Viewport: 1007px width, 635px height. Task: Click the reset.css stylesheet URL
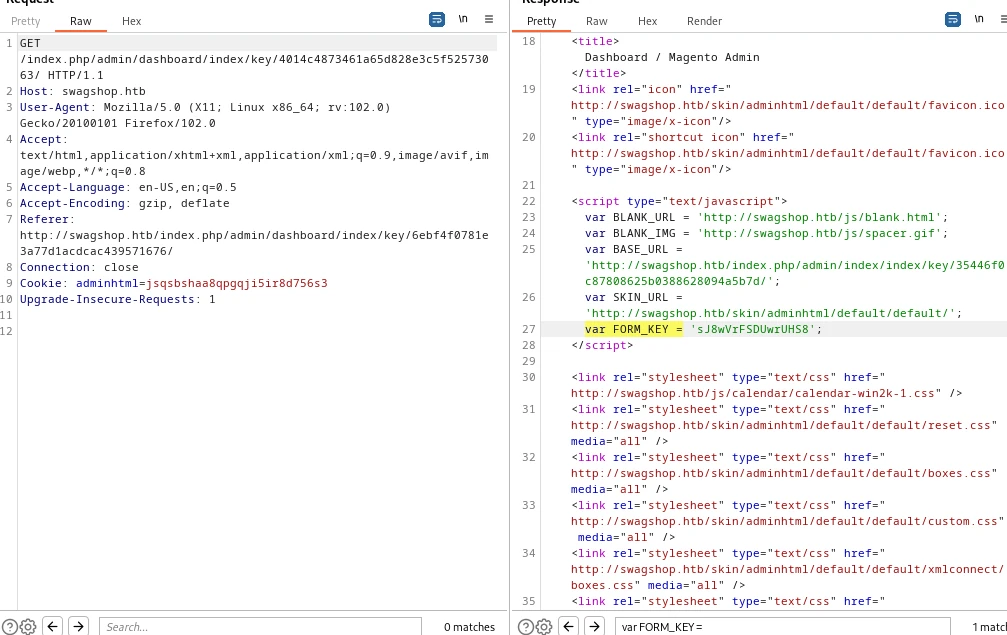coord(781,426)
